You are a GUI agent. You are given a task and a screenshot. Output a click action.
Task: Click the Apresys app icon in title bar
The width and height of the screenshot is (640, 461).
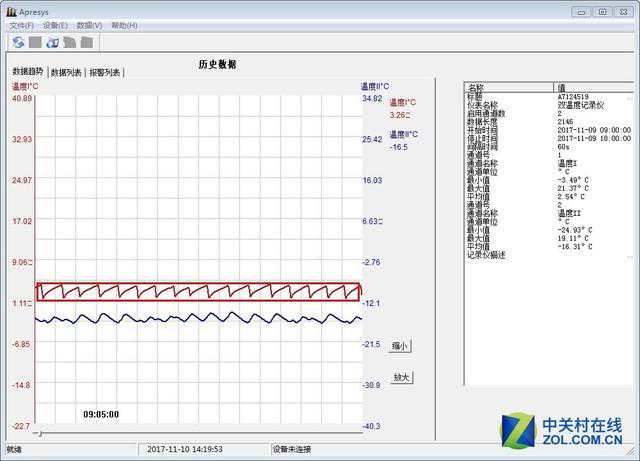coord(11,11)
